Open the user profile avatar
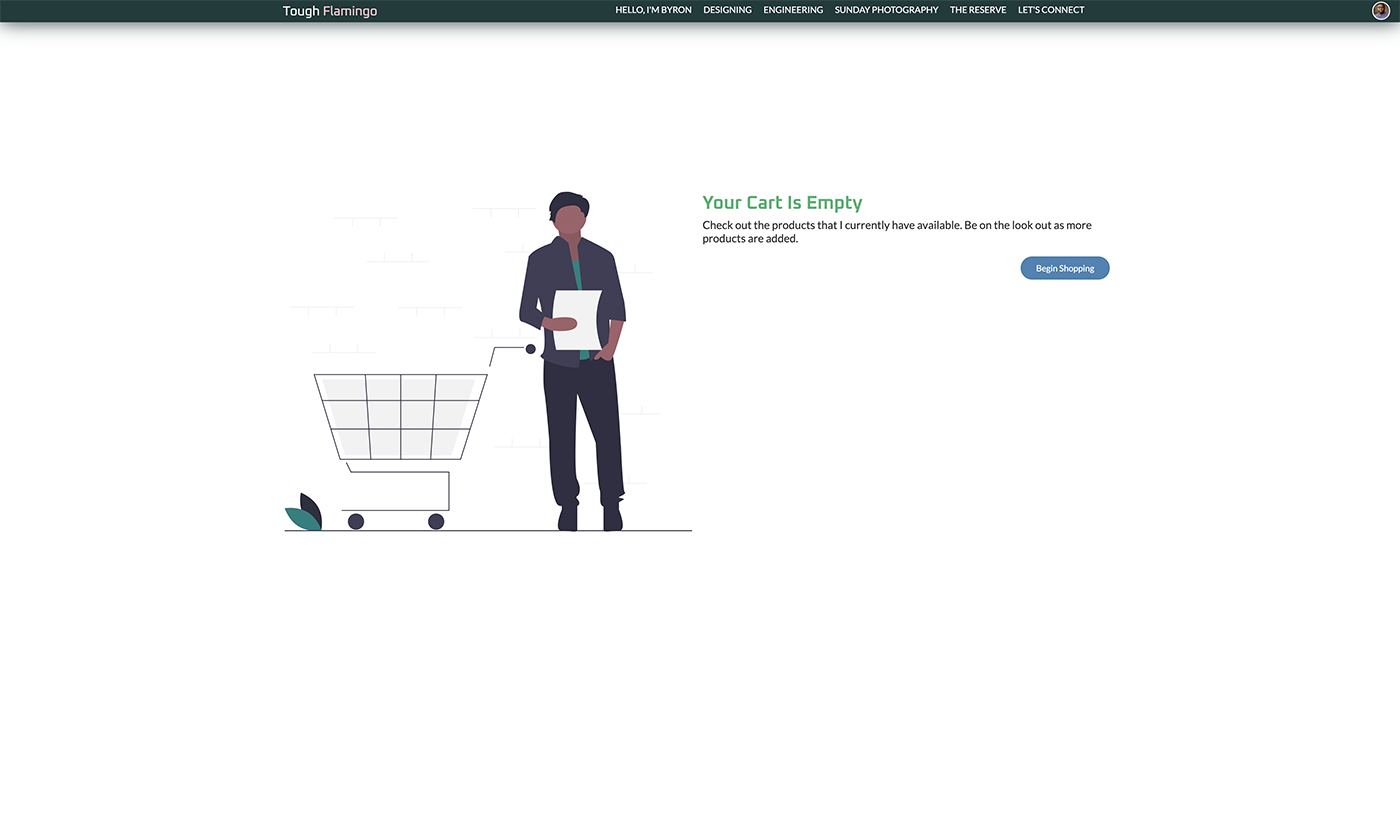 coord(1381,10)
